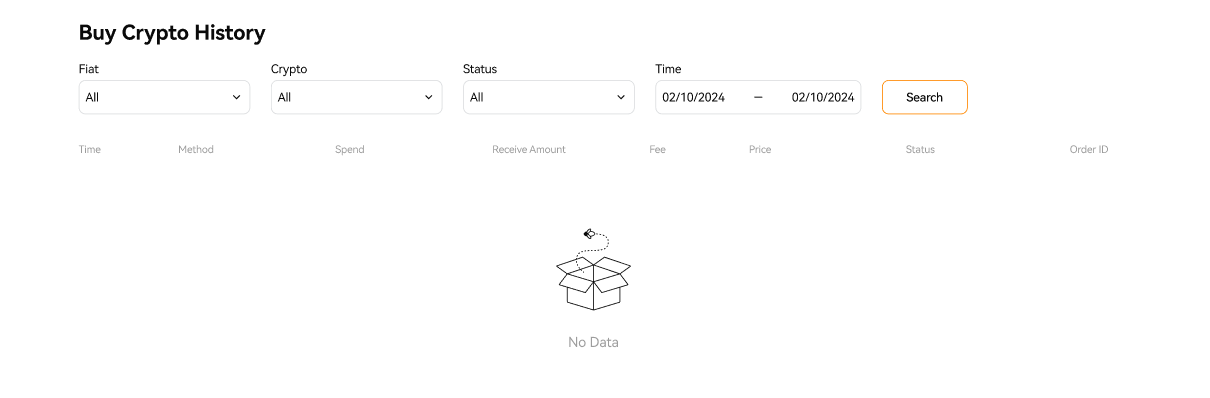Click the Receive Amount column header
Image resolution: width=1210 pixels, height=398 pixels.
[529, 149]
